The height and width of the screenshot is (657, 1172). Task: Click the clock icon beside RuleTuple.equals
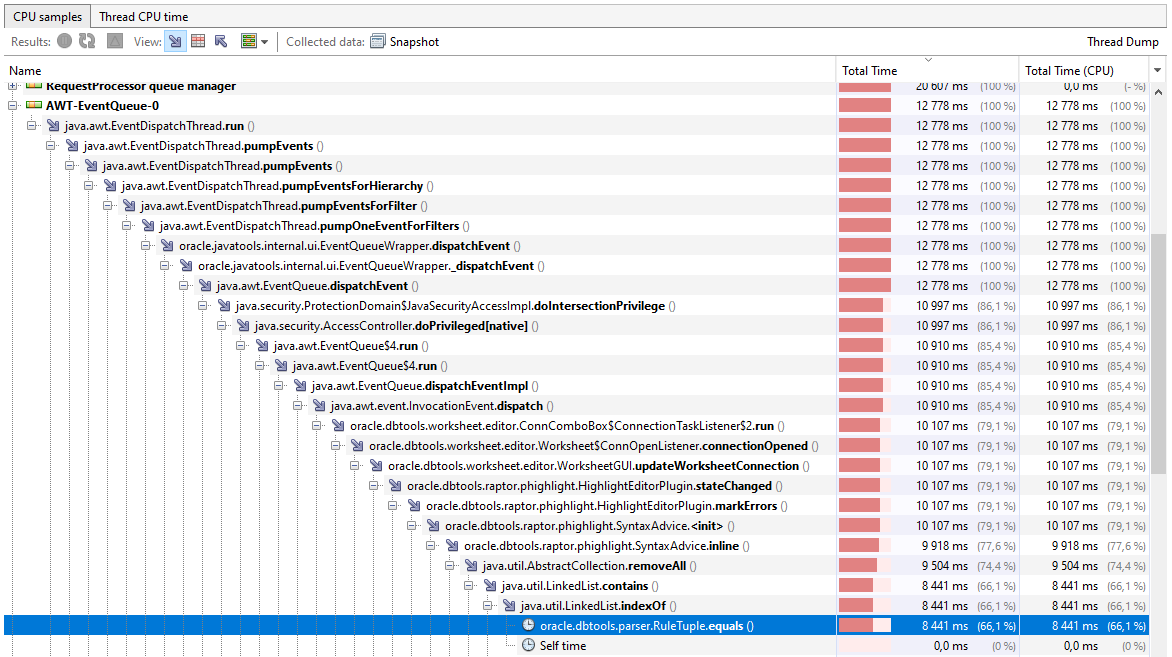[x=528, y=625]
